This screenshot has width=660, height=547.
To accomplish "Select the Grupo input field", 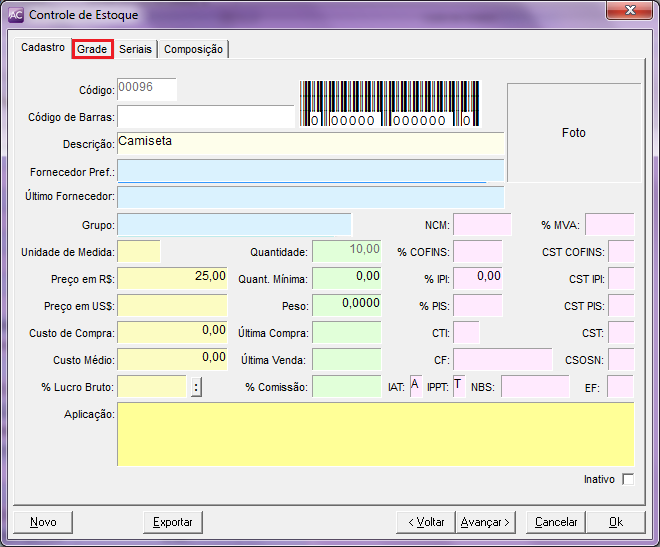I will 234,224.
